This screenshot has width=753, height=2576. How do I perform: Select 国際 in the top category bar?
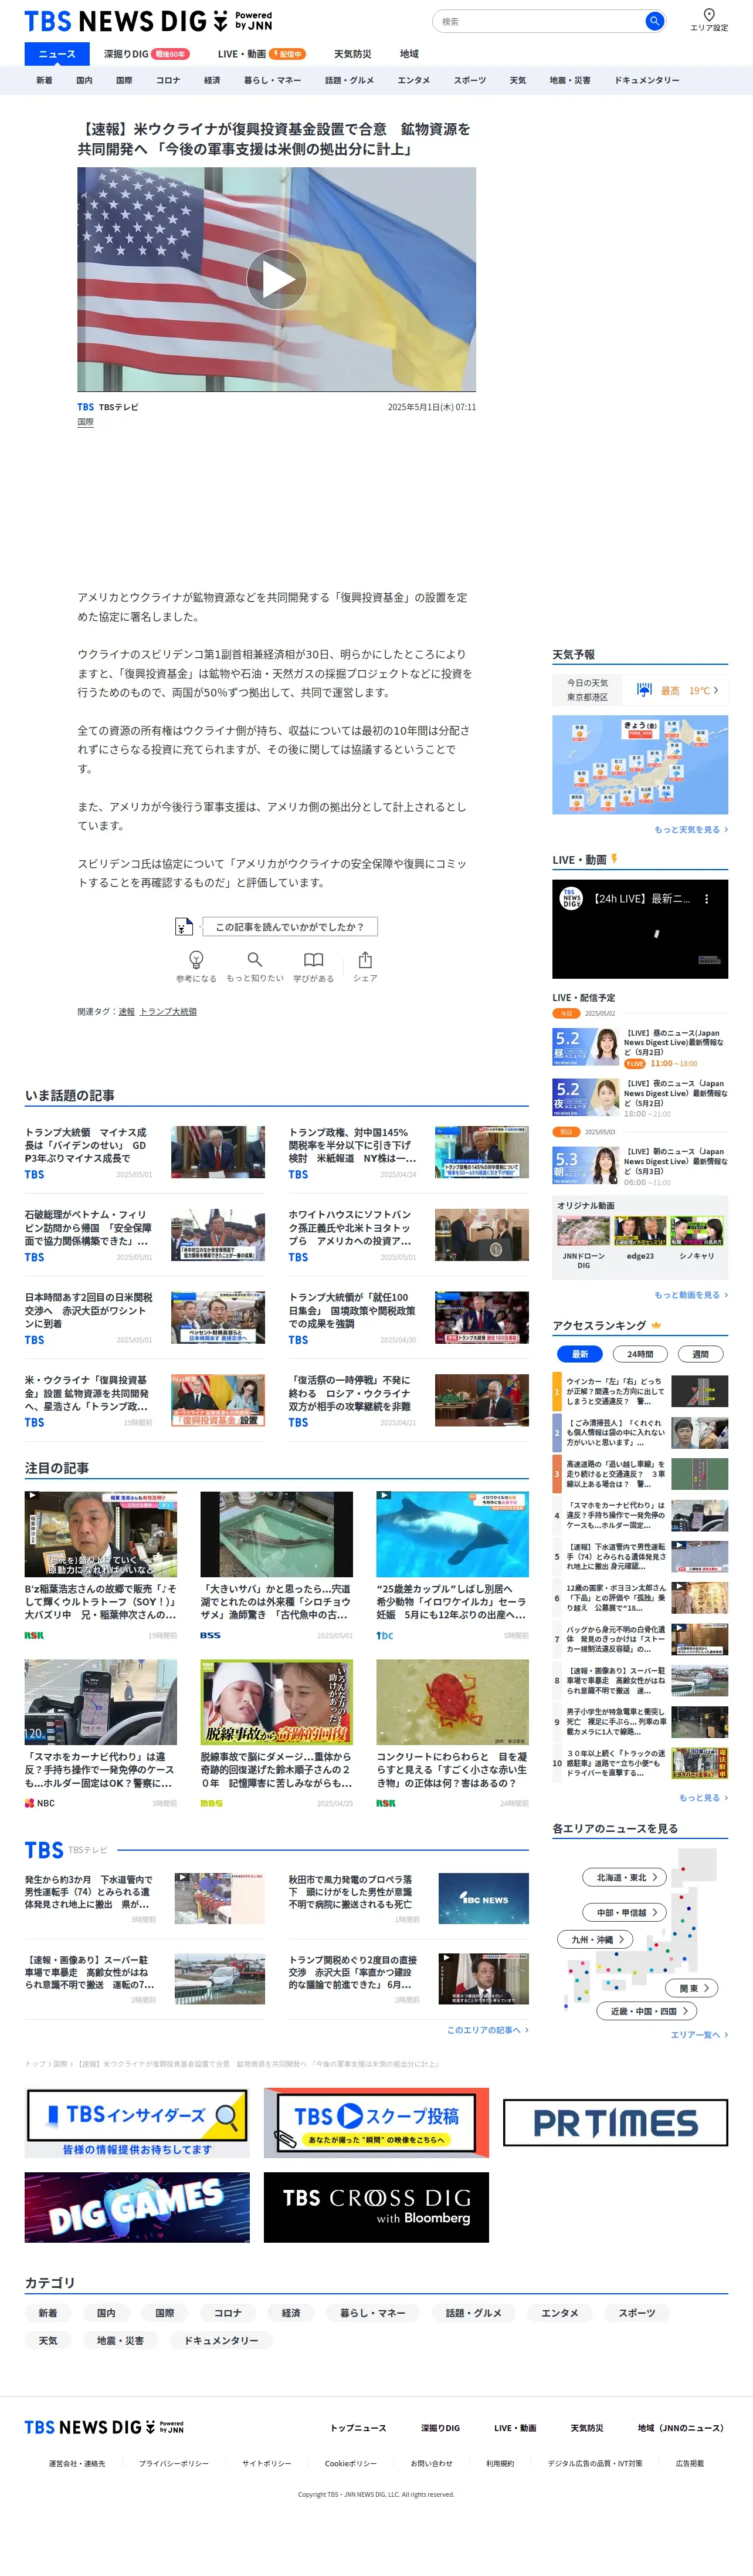click(x=124, y=80)
